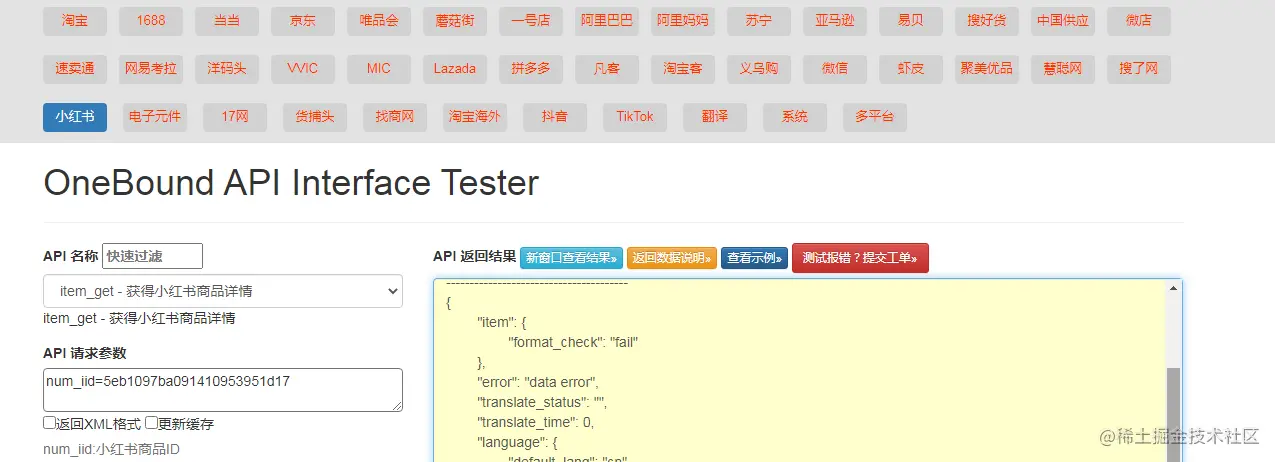Viewport: 1275px width, 462px height.
Task: Open the 唯品会 tab
Action: [x=379, y=21]
